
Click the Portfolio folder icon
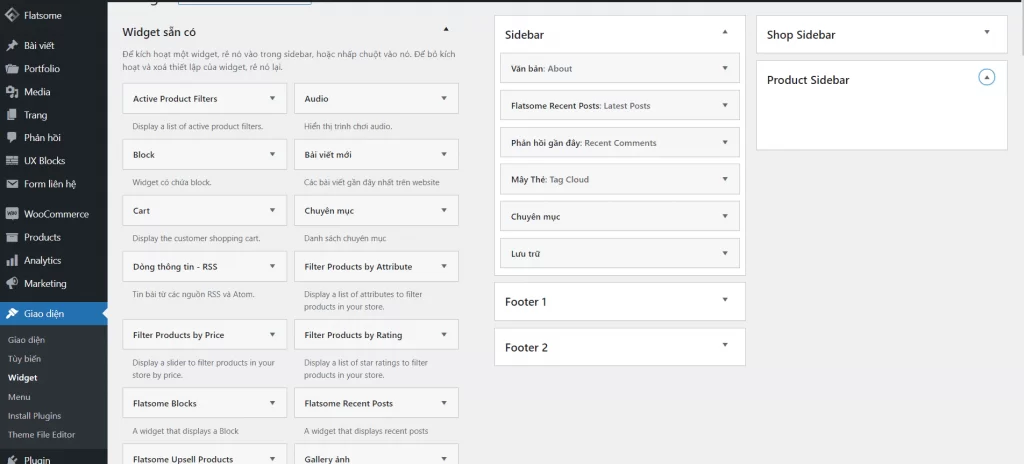(x=11, y=69)
